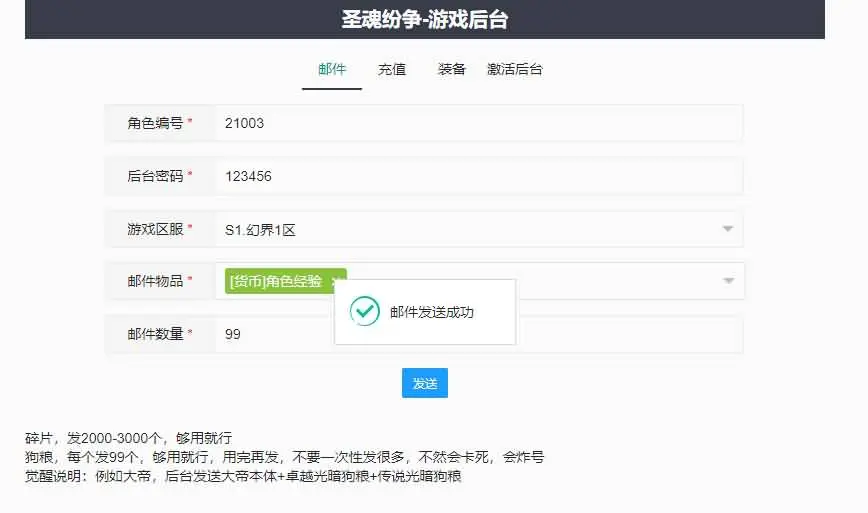Switch to the 激活后台 tab

pyautogui.click(x=515, y=69)
